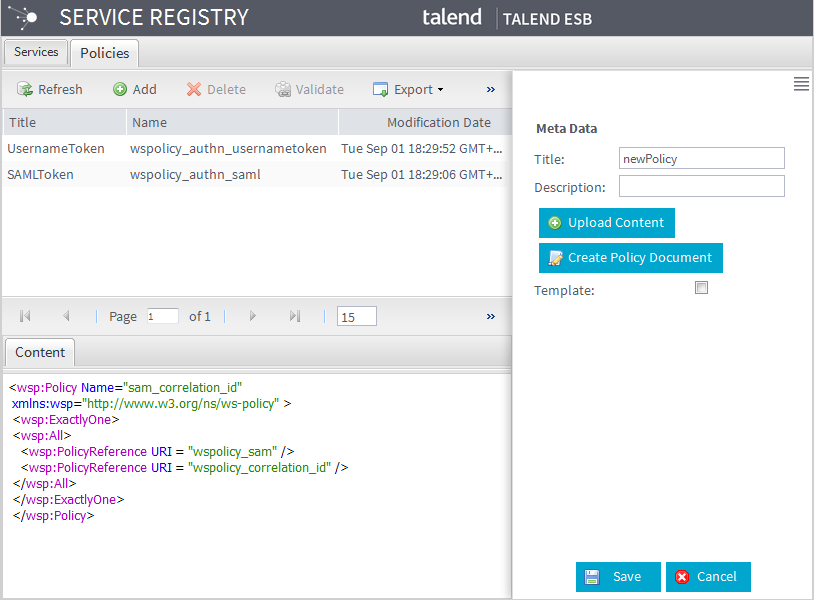Go to first page in pager
The width and height of the screenshot is (814, 600).
pos(25,316)
